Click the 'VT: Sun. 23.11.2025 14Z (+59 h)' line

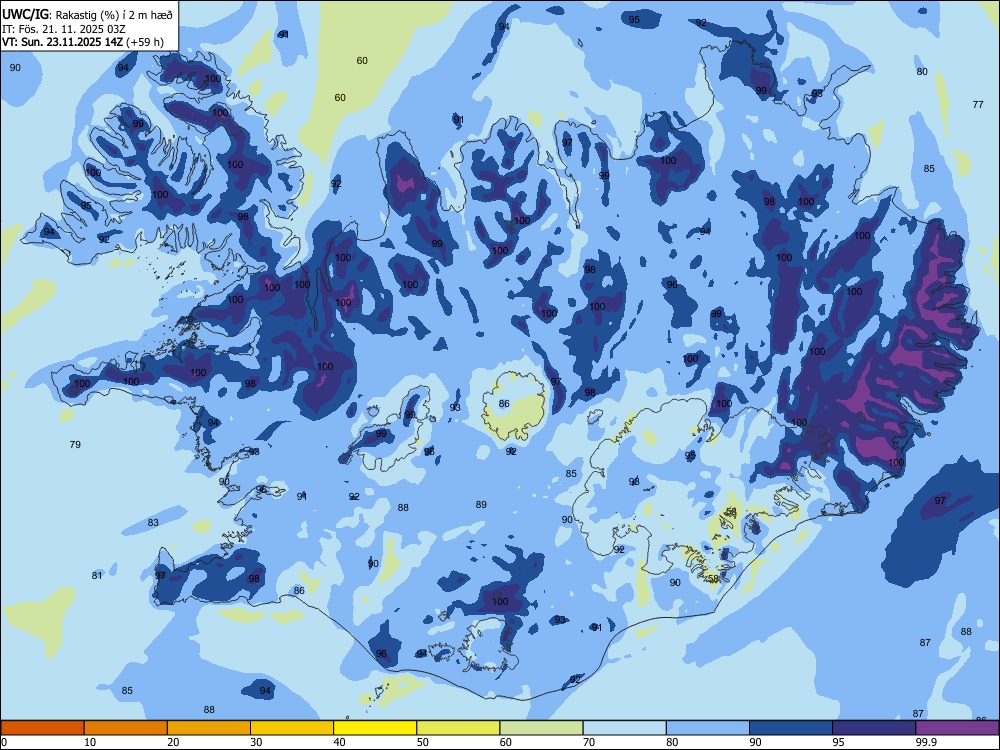point(83,42)
